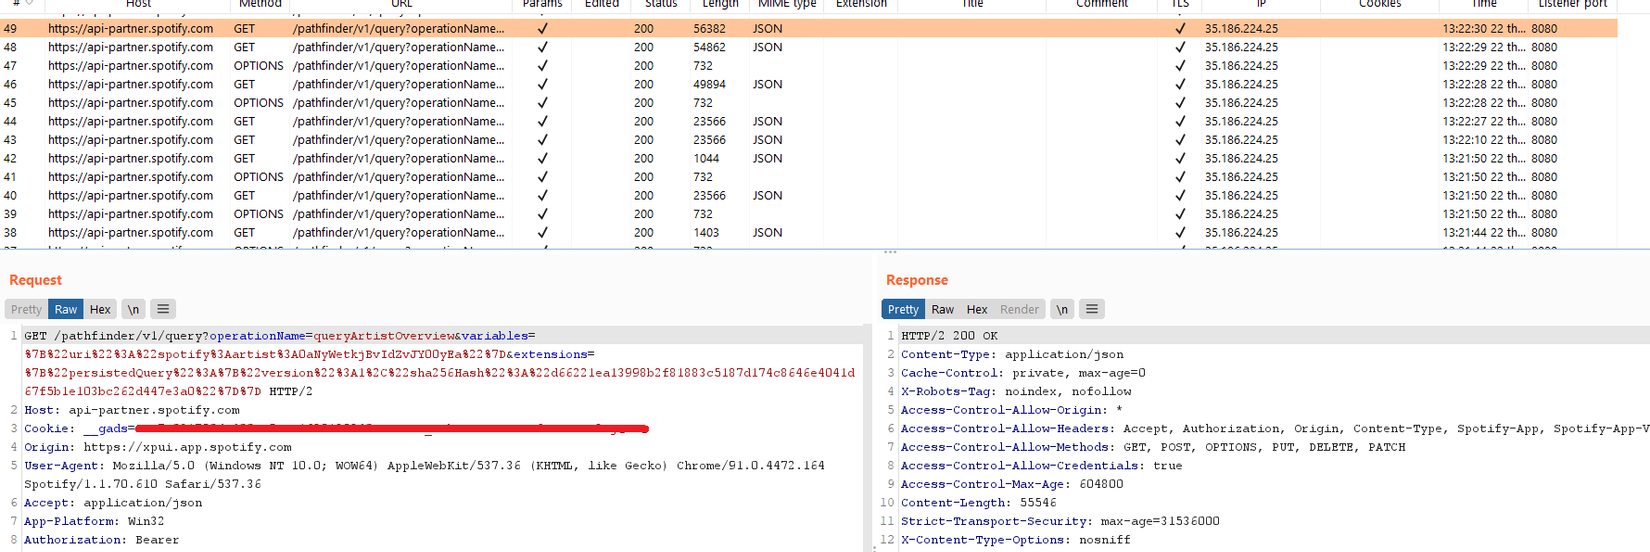The width and height of the screenshot is (1650, 552).
Task: Click time 13:21:44 in row 38
Action: point(1483,232)
